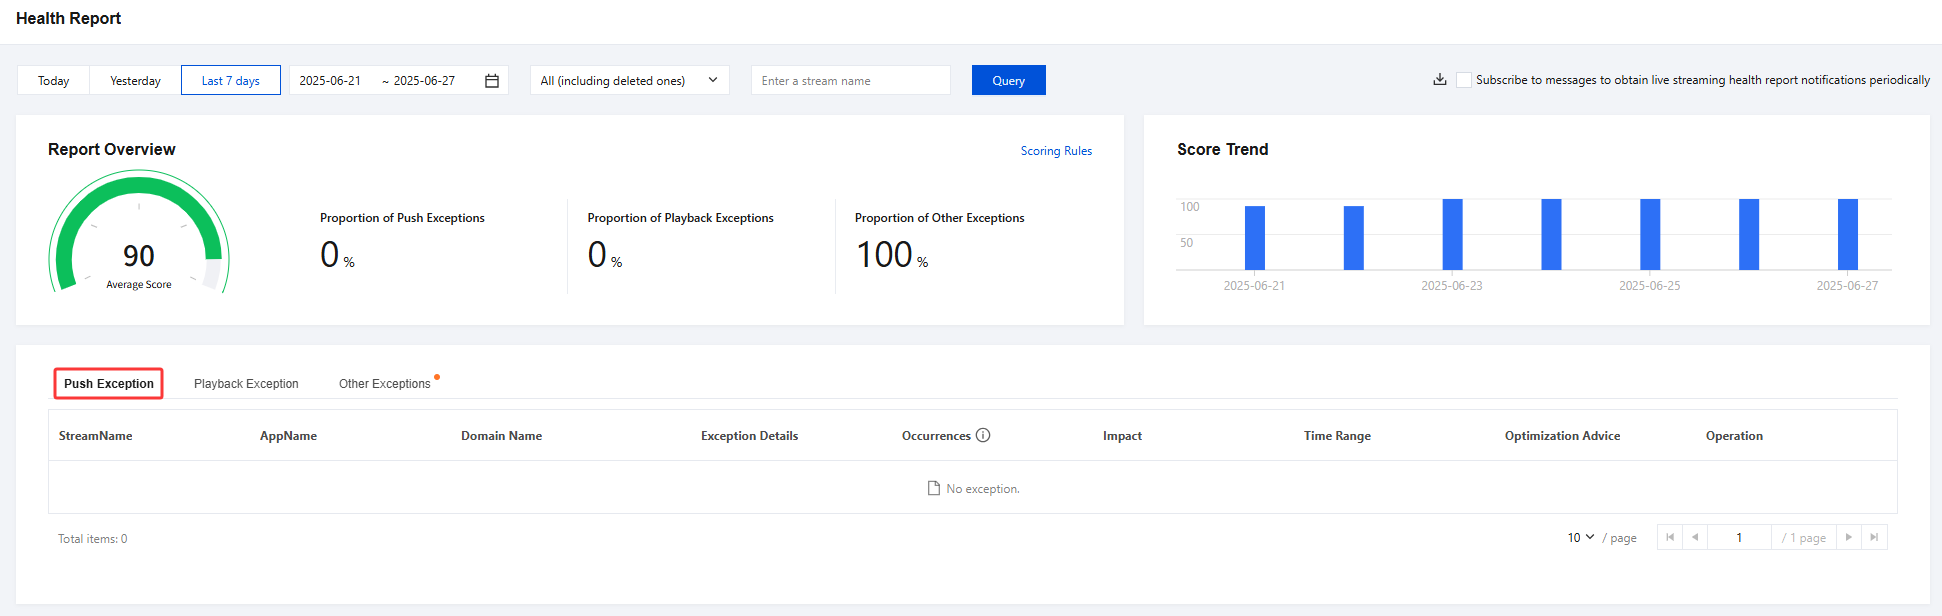Focus the stream name input field
The image size is (1942, 616).
pos(850,81)
